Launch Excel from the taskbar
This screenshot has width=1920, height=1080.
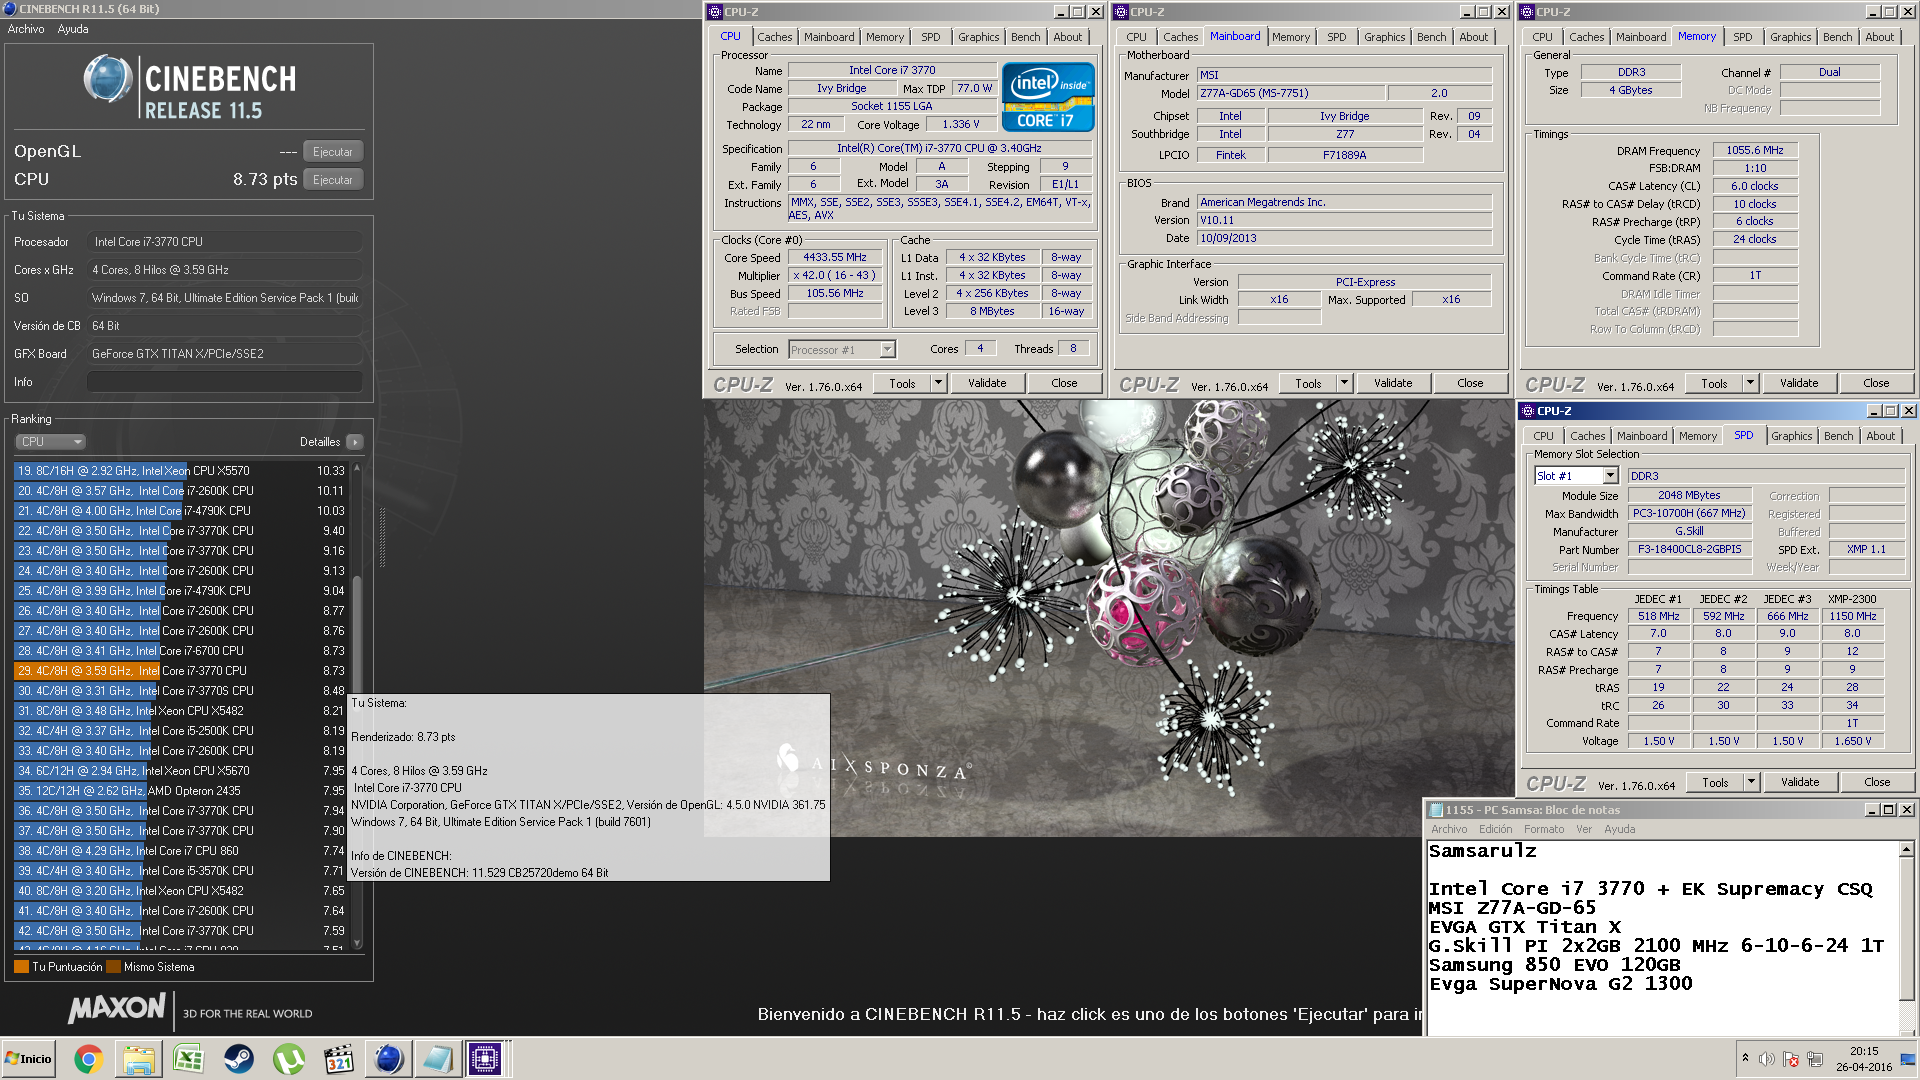point(188,1059)
